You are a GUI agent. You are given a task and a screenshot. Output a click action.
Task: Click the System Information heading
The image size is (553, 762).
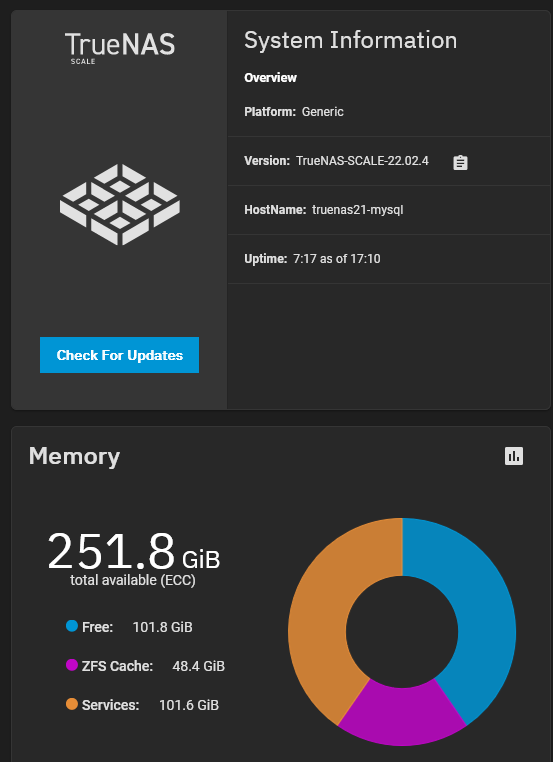point(350,40)
